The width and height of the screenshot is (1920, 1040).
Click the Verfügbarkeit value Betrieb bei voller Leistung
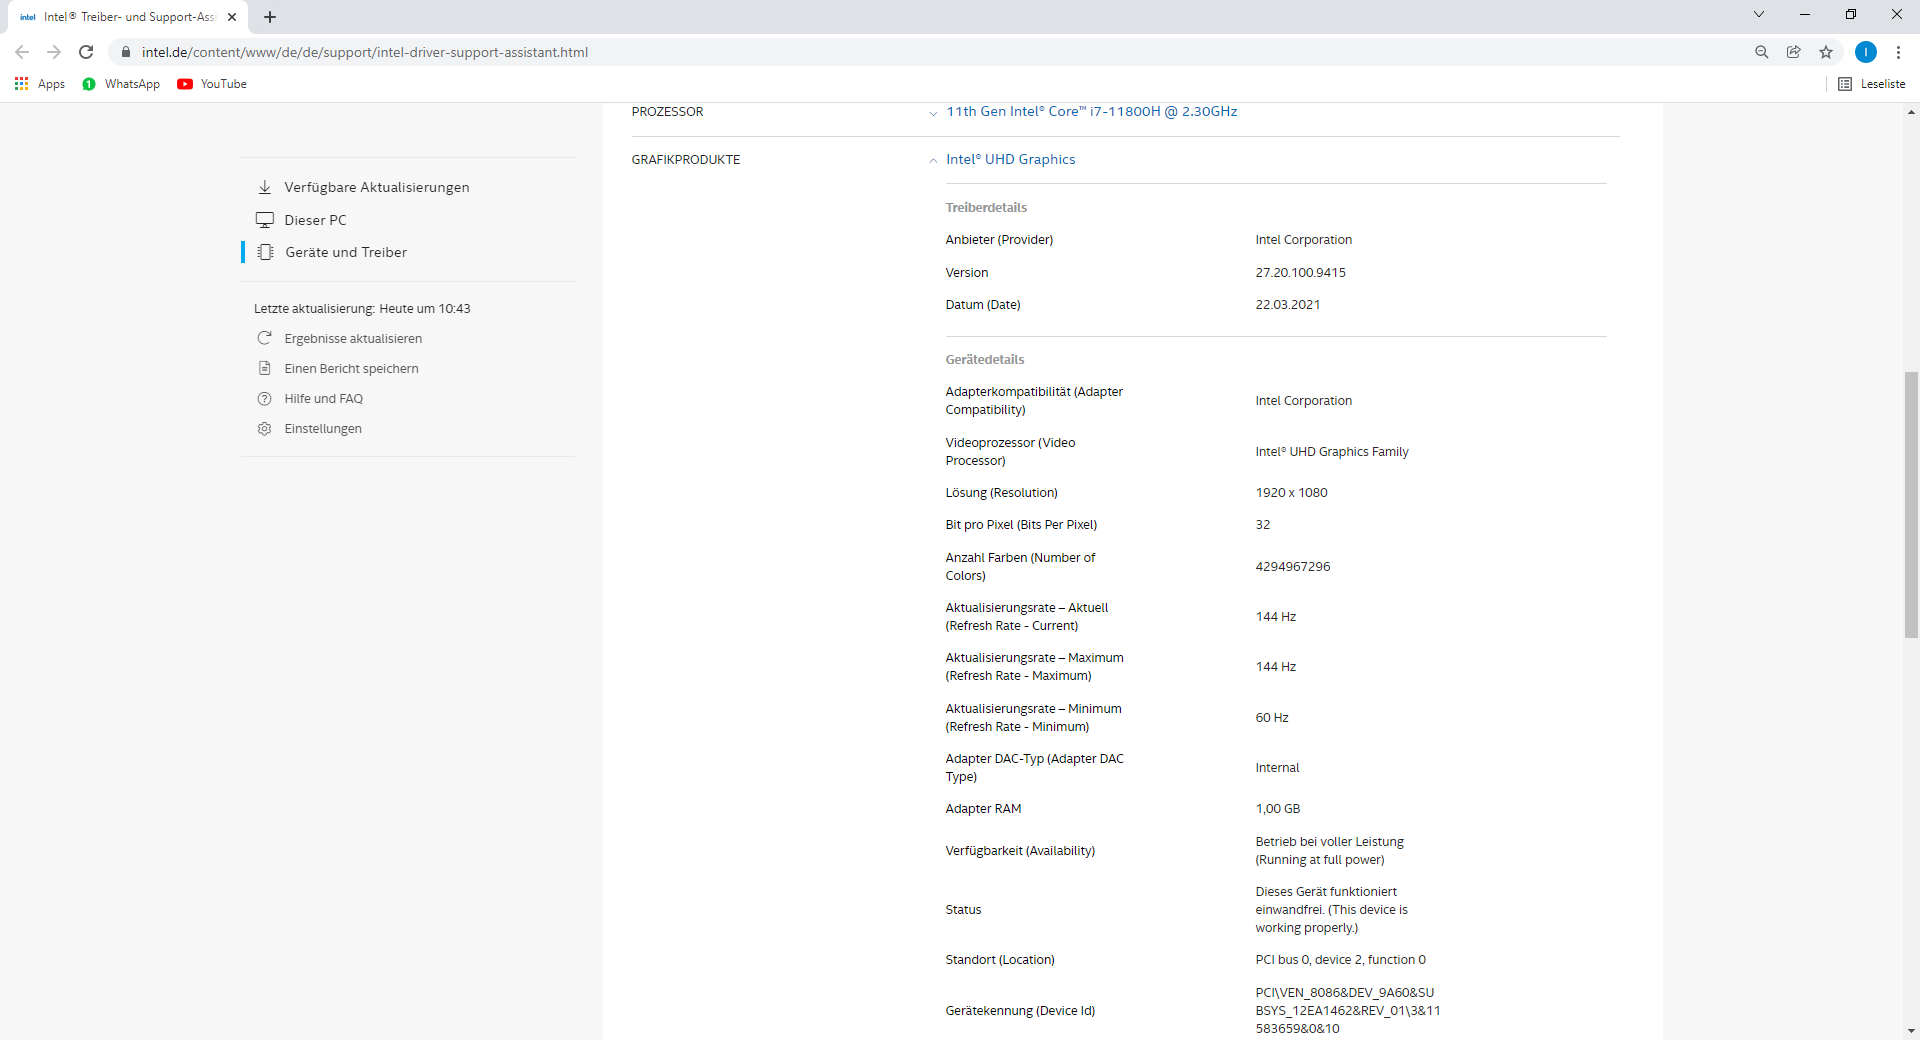[1329, 850]
